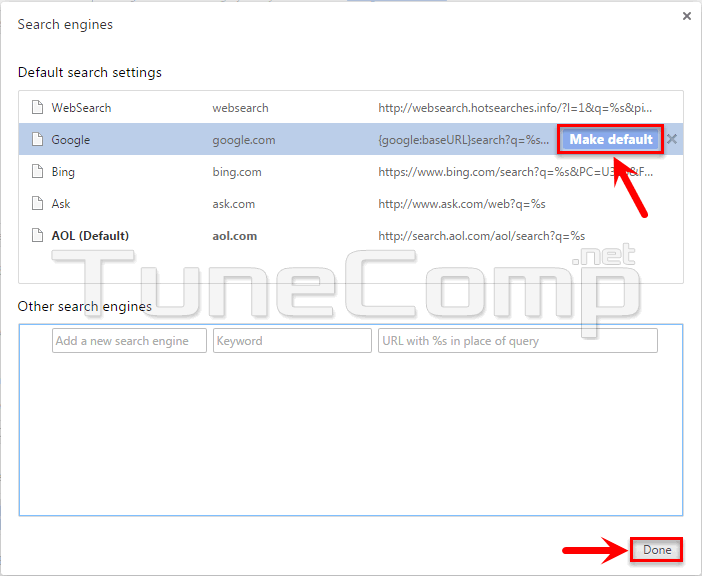Select the Google engine name
The image size is (702, 576).
[71, 140]
